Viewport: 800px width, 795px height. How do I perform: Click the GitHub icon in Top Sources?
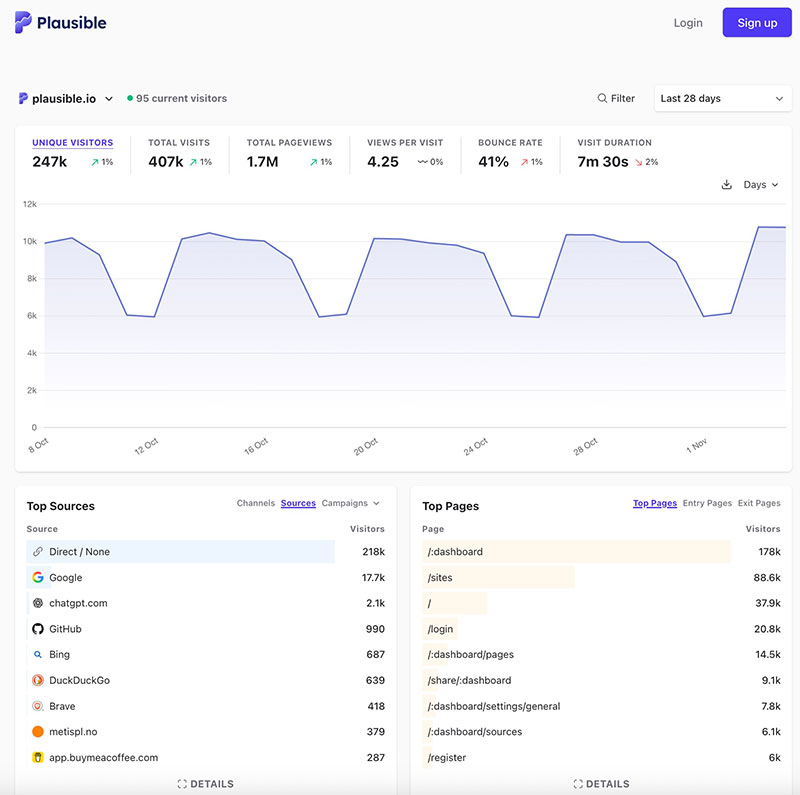(37, 629)
